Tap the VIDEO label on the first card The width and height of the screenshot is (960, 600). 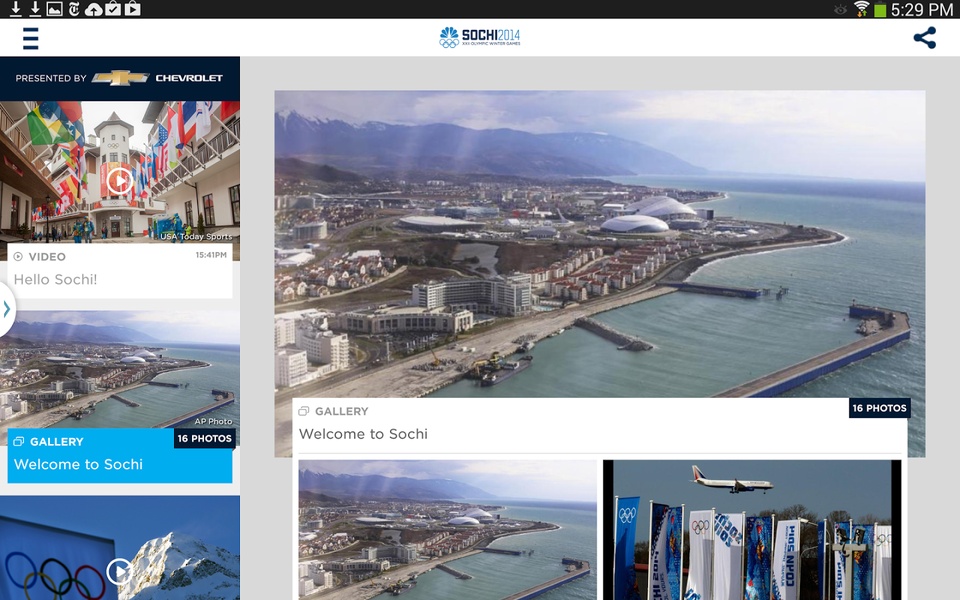click(x=47, y=257)
